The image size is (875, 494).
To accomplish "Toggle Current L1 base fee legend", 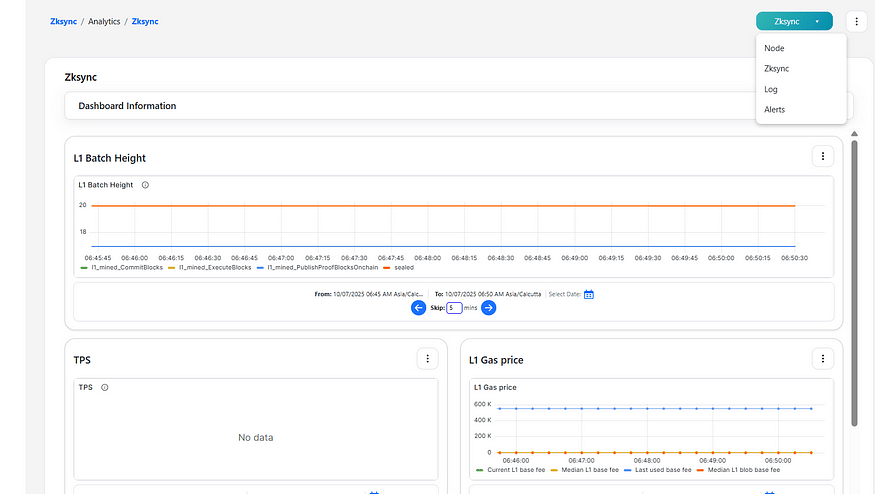I will pos(510,470).
